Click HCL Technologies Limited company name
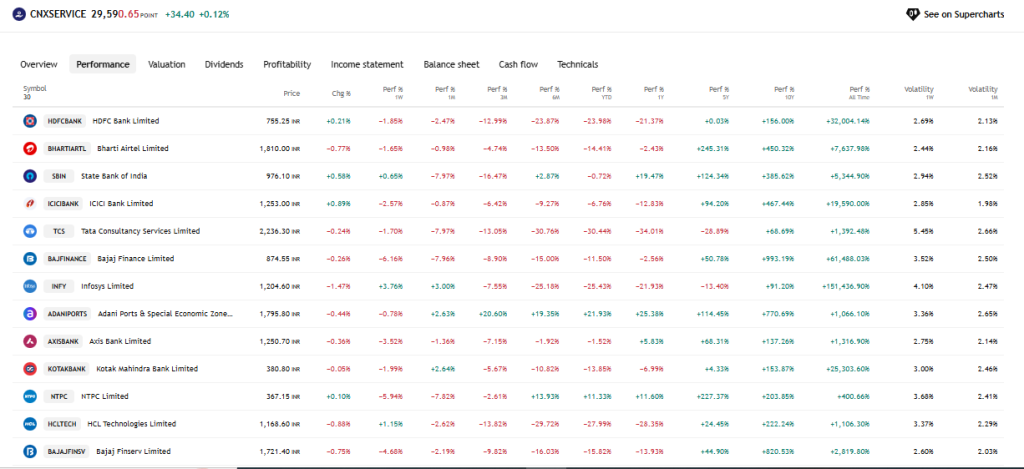This screenshot has width=1024, height=469. [131, 424]
